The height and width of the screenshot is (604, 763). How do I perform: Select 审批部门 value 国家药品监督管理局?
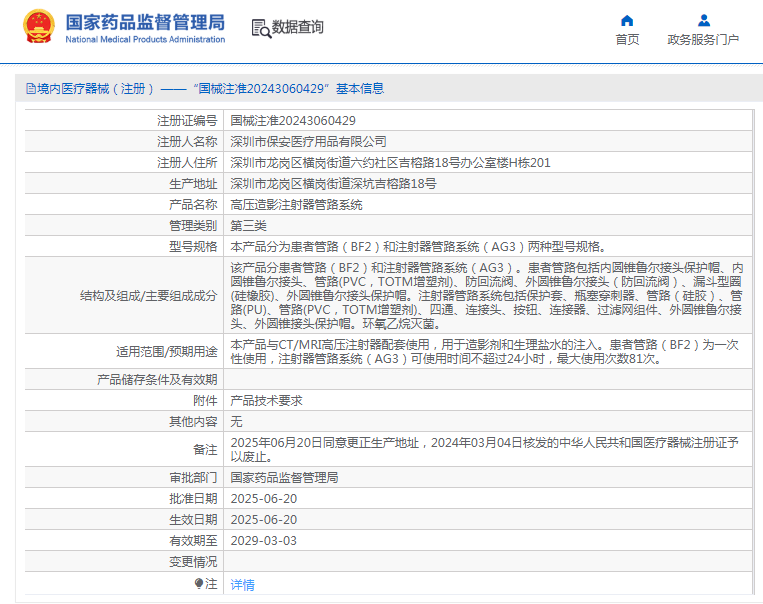click(x=284, y=477)
